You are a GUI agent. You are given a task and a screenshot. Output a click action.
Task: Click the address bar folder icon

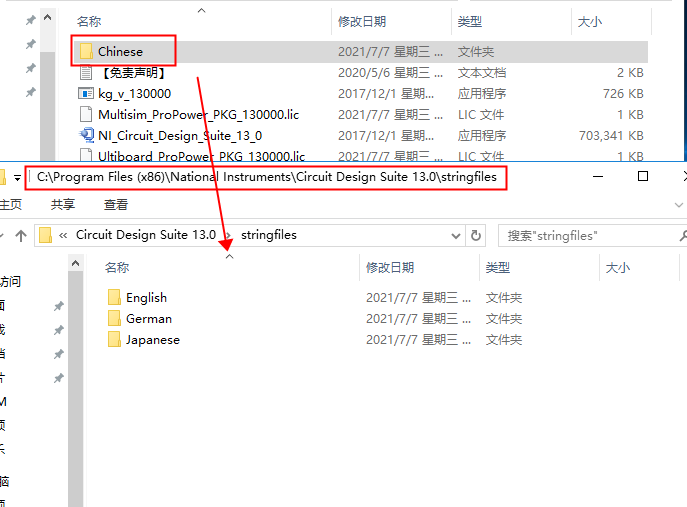tap(45, 235)
